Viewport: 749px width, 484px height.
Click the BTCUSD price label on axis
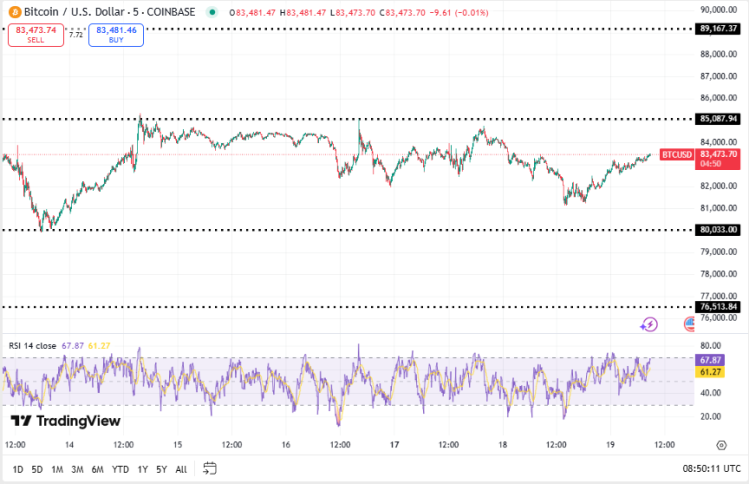click(x=676, y=154)
